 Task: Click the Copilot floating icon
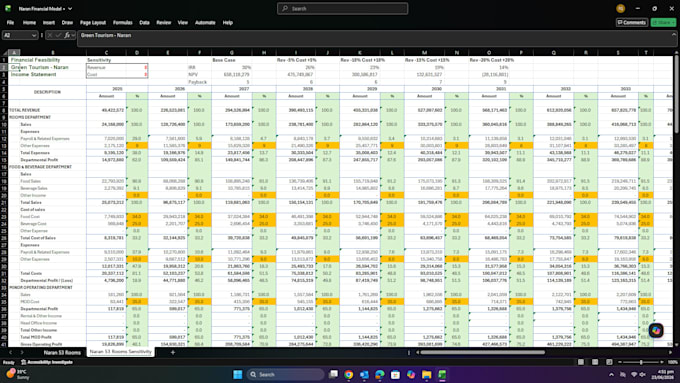[656, 330]
